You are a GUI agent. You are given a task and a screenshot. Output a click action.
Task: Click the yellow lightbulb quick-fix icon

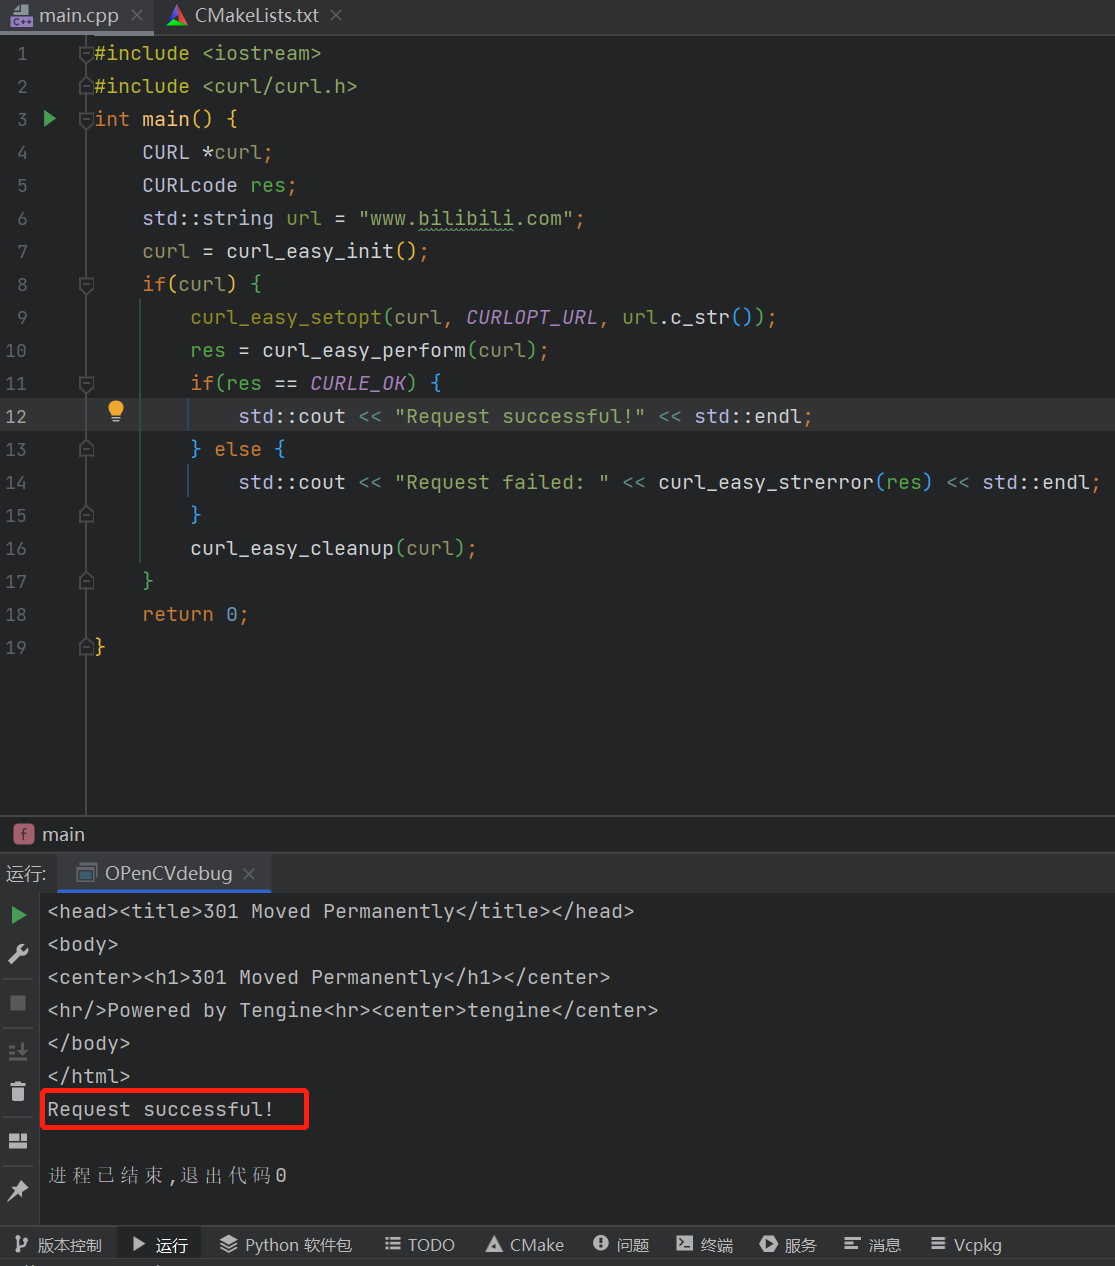pos(116,411)
